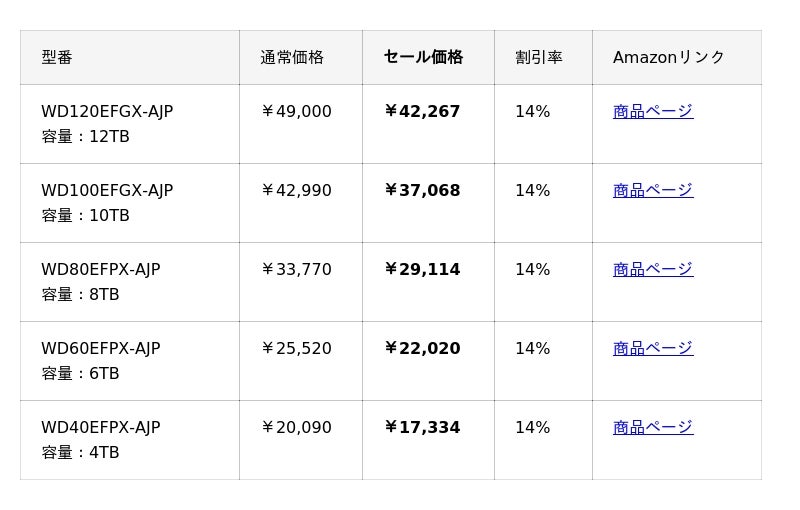Open the product page link for WD100EFGX-AJP
Screen dimensions: 800x510
pyautogui.click(x=652, y=190)
